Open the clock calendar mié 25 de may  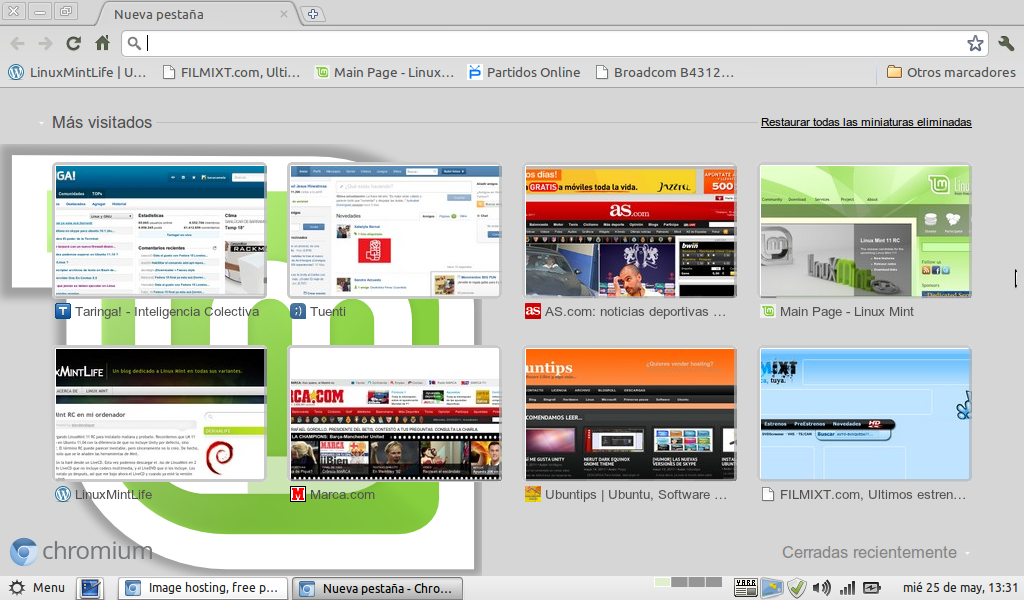[x=960, y=588]
